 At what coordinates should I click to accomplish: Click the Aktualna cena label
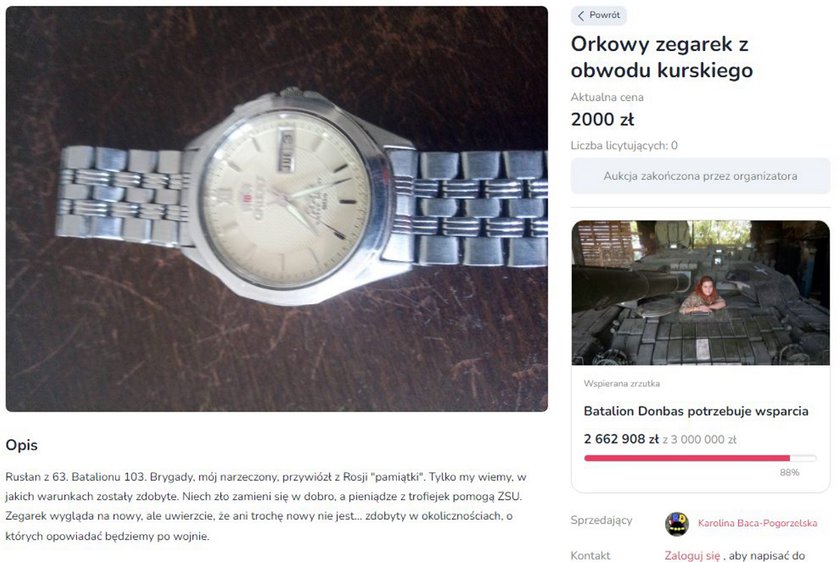(607, 98)
